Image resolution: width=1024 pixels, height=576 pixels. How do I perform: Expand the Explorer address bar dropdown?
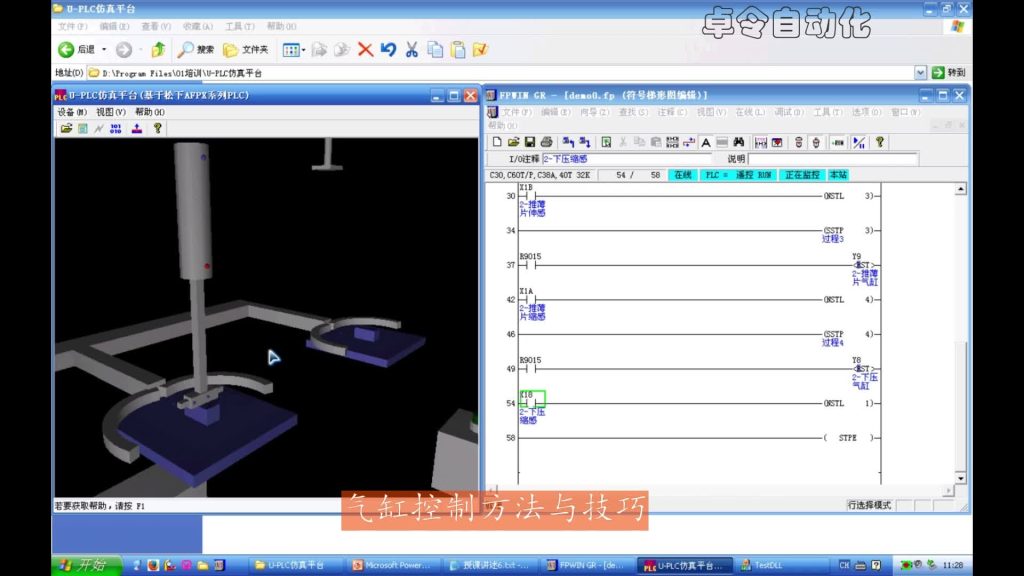(920, 73)
